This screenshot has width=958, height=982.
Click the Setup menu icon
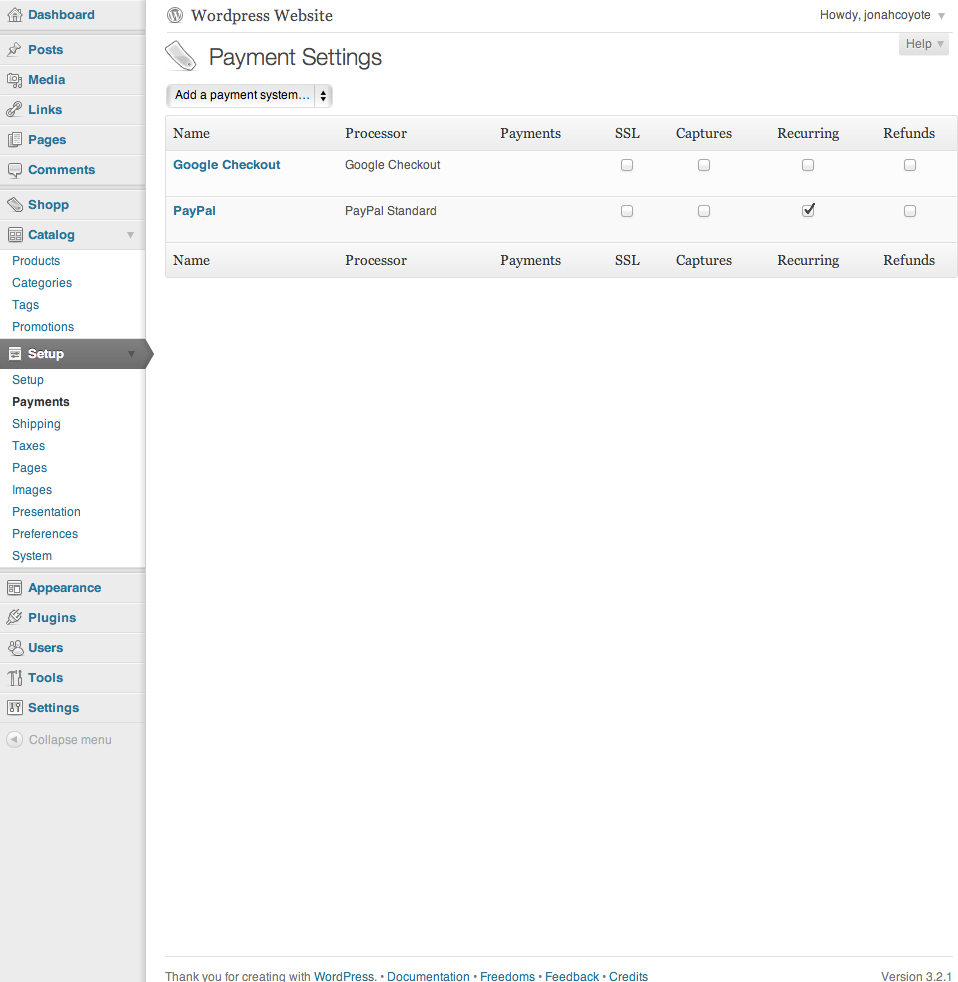pos(14,354)
